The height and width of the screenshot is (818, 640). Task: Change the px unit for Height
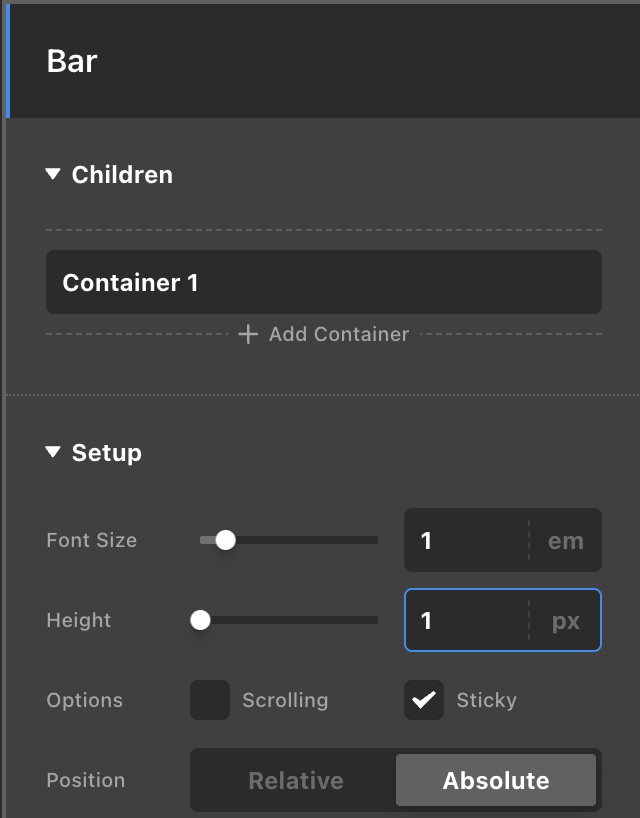pos(565,621)
